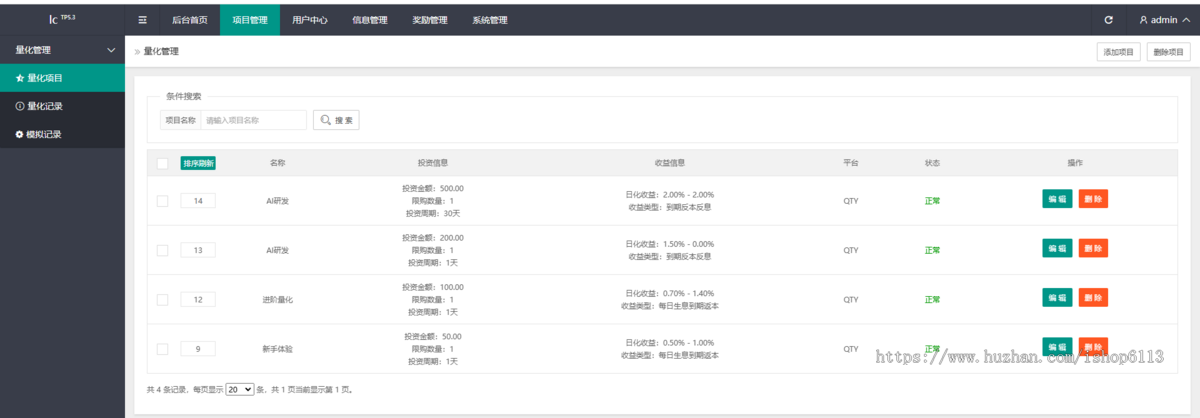This screenshot has width=1200, height=418.
Task: Click the logo in top-left corner
Action: coord(62,19)
